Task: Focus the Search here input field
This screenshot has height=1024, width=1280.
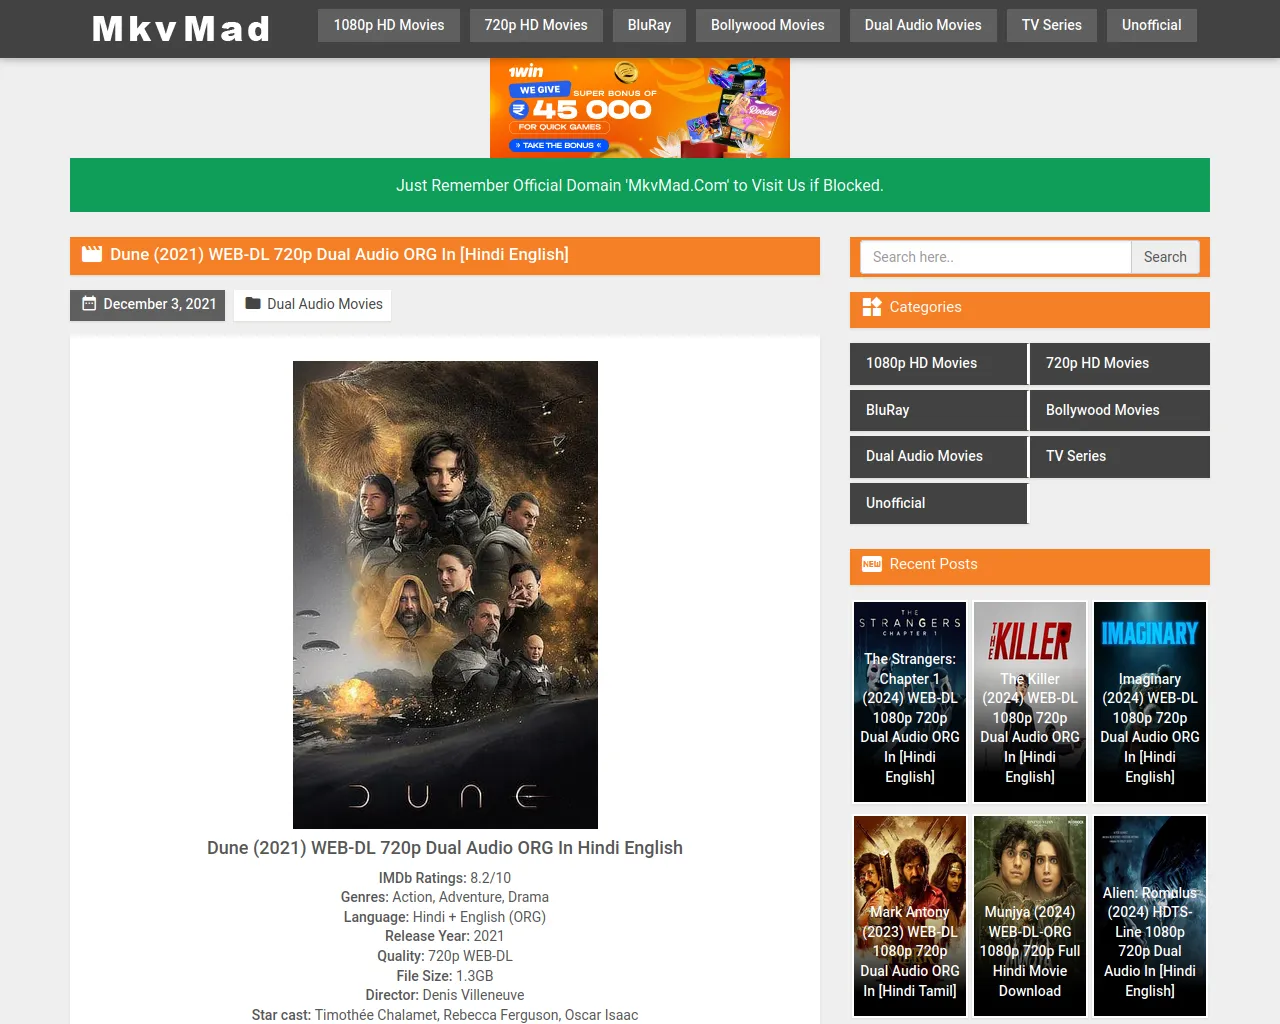Action: click(996, 257)
